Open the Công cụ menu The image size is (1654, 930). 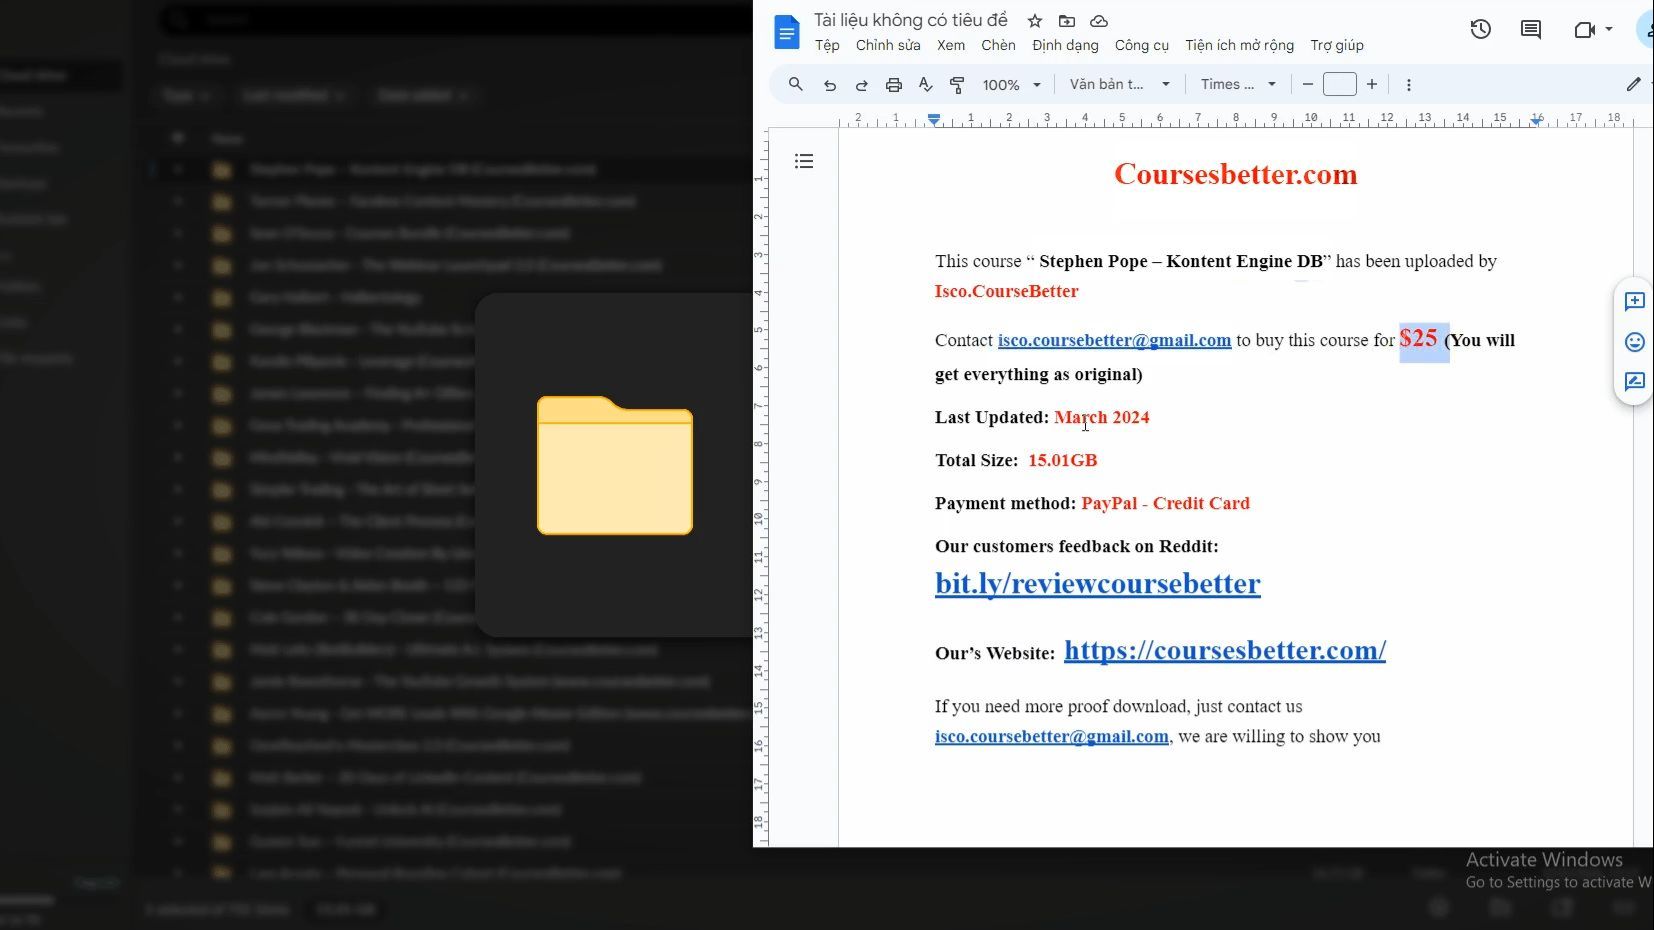1142,45
